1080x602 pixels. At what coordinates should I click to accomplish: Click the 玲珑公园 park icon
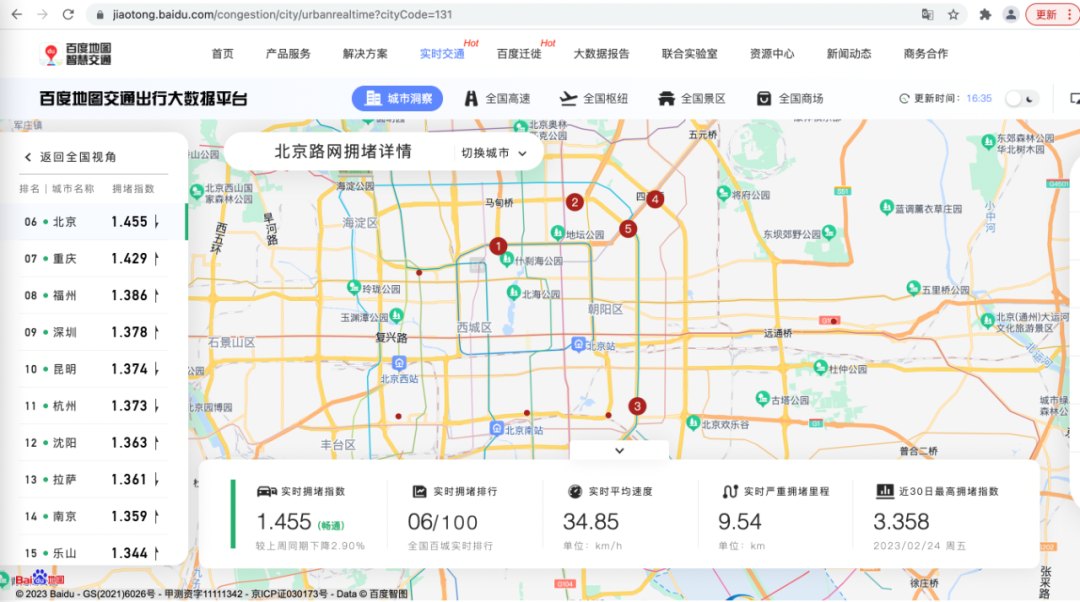tap(354, 287)
